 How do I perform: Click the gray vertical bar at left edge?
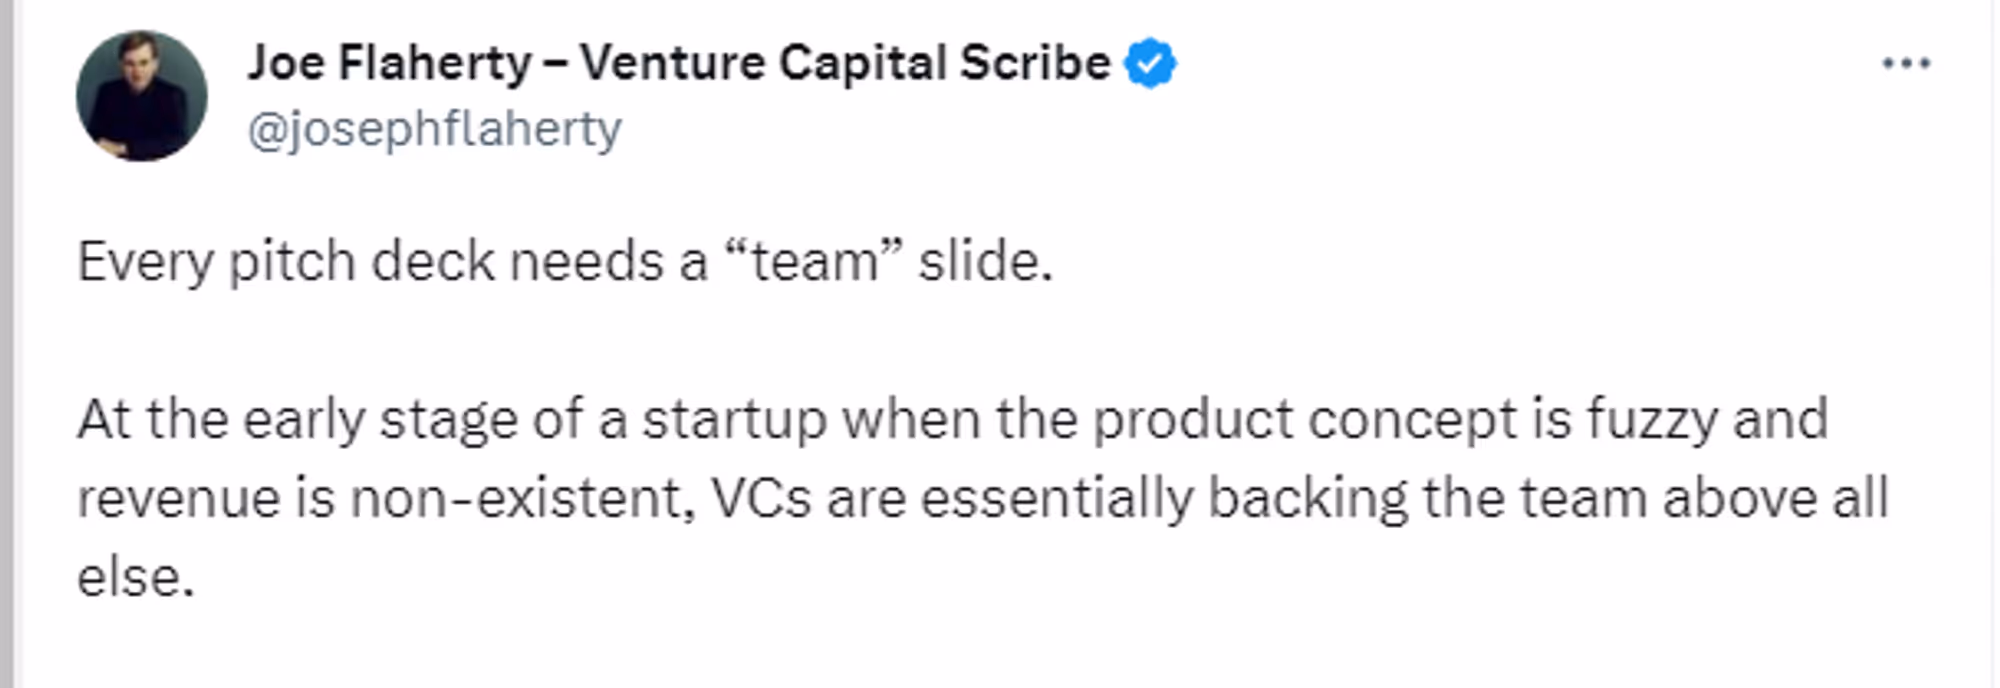coord(8,344)
